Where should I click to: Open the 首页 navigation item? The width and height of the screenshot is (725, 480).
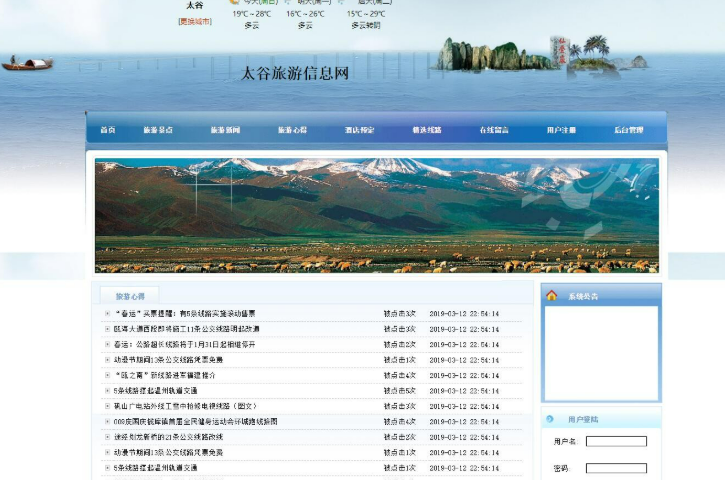pos(108,130)
